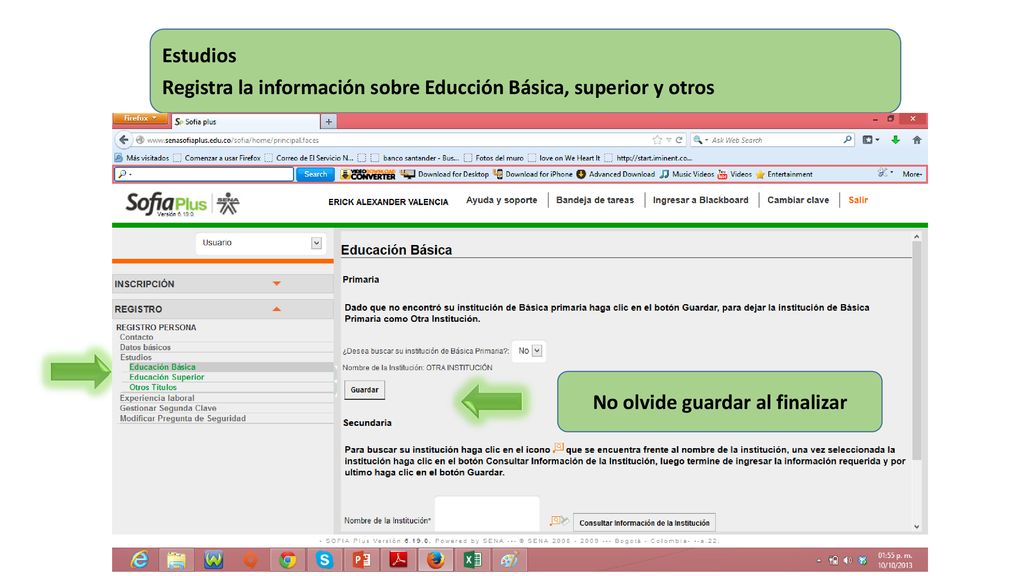Click Salir to log out
Image resolution: width=1024 pixels, height=576 pixels.
(858, 200)
